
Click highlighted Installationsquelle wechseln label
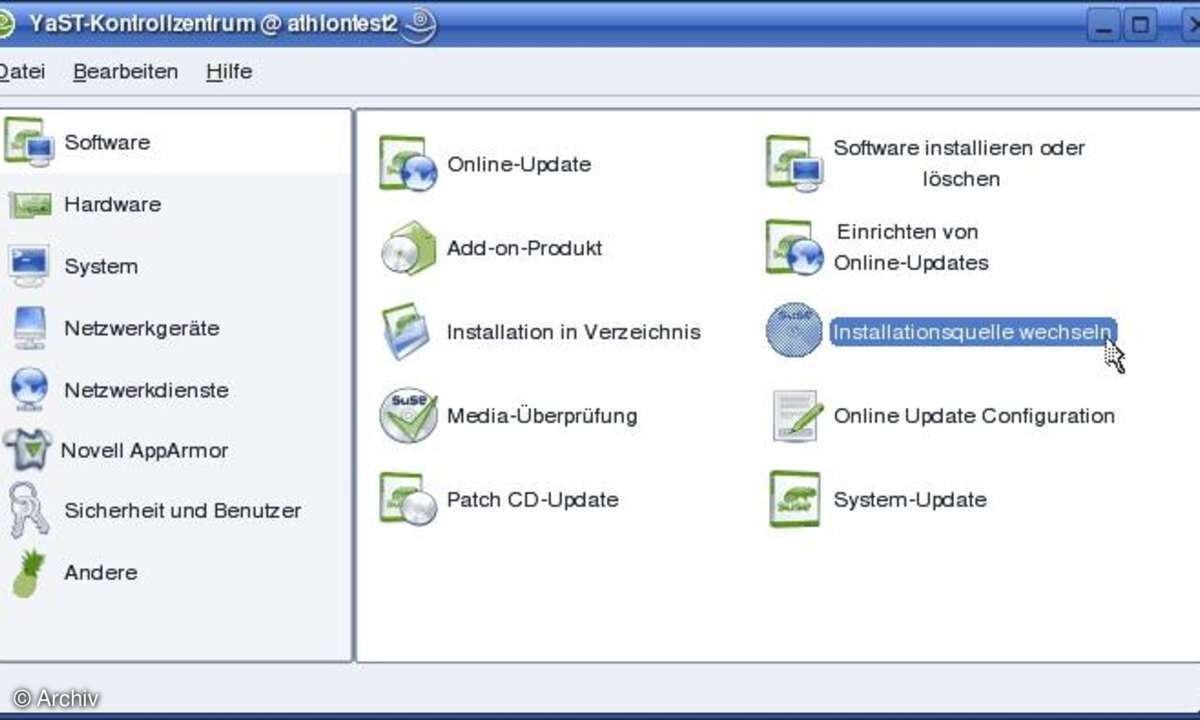pos(971,332)
